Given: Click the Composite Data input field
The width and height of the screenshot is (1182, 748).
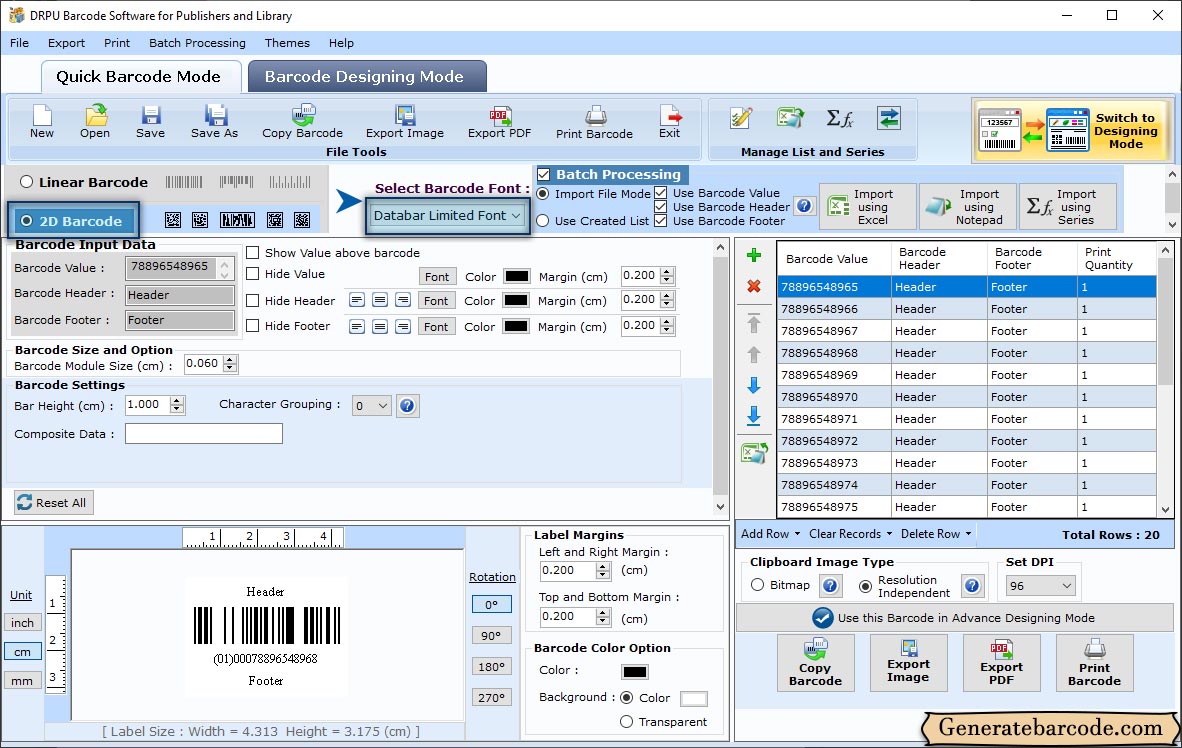Looking at the screenshot, I should point(204,434).
